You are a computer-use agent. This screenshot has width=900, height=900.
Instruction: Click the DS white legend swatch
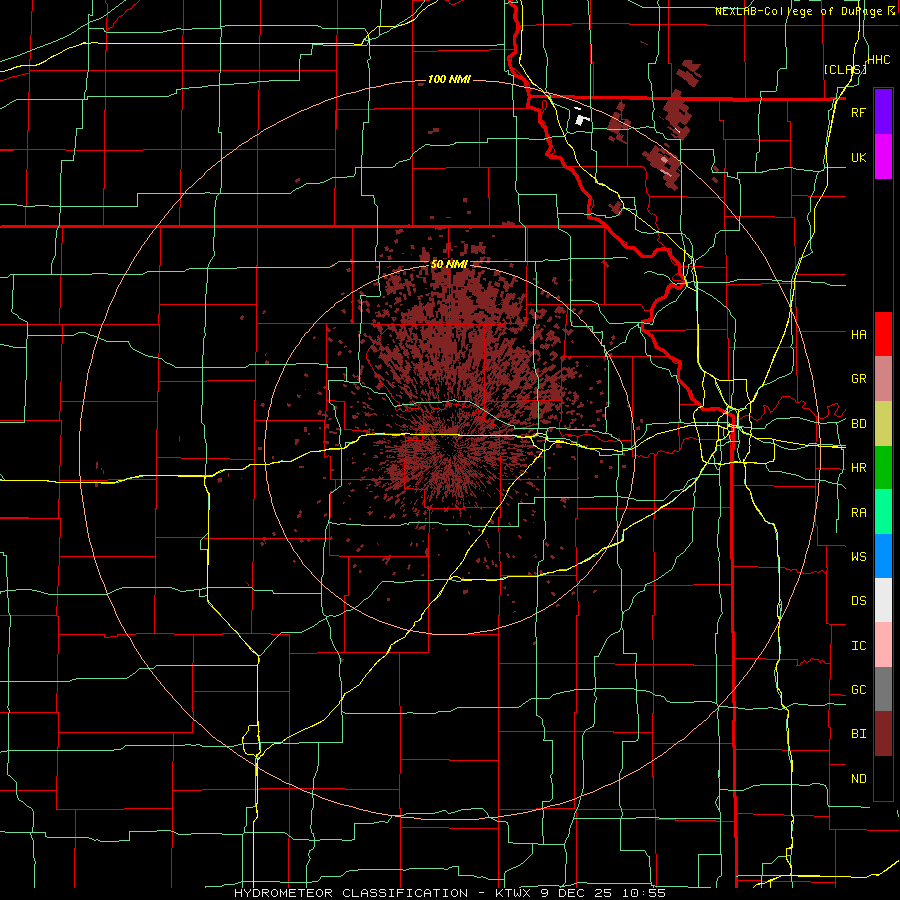883,600
